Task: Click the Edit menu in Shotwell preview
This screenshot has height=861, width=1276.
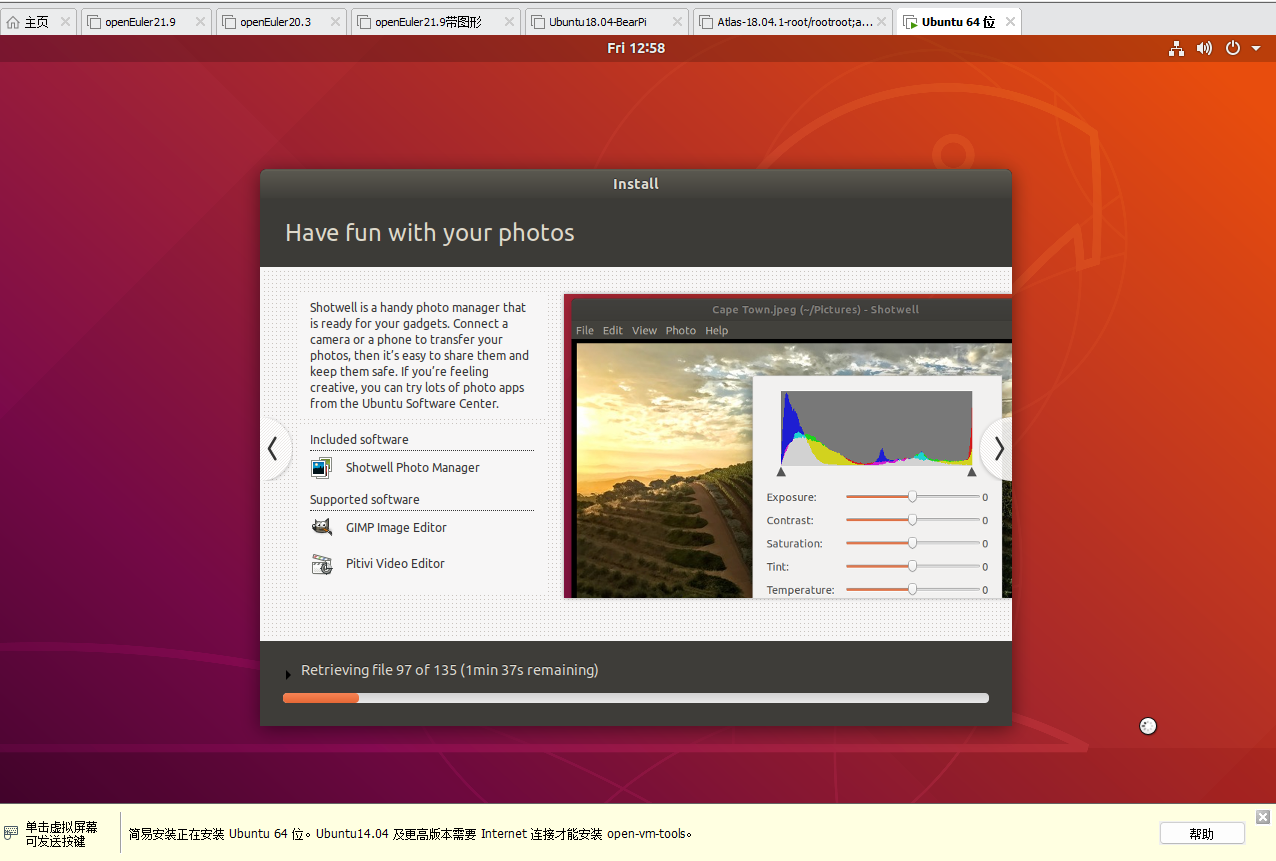Action: tap(613, 331)
